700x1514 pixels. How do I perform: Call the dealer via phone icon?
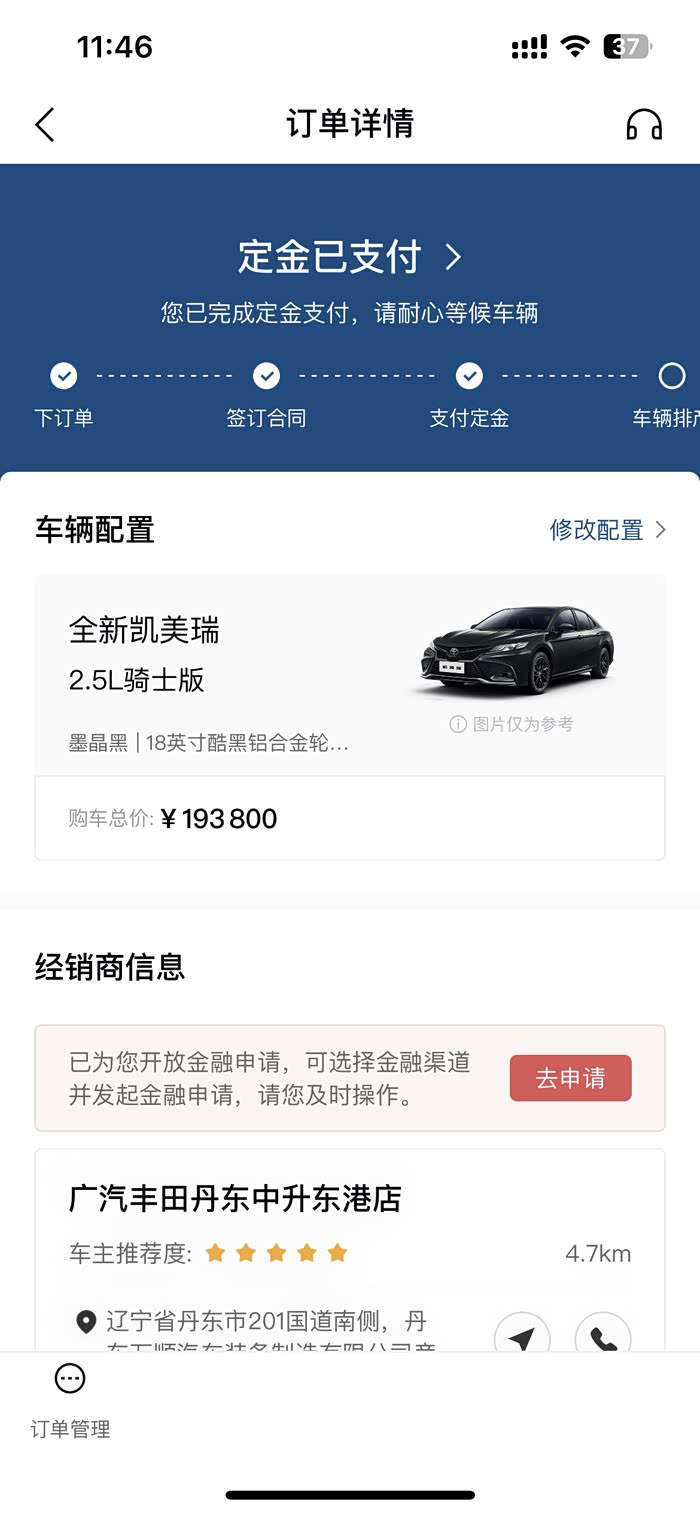click(603, 1335)
